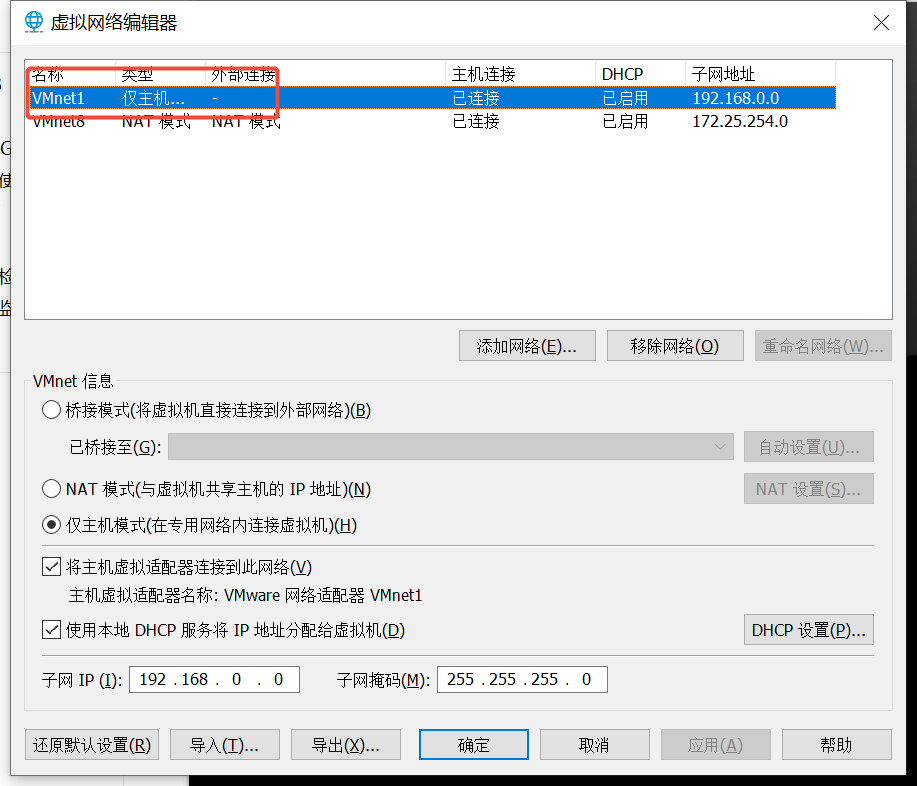Click the 重命名网络(W)... button
917x786 pixels.
point(823,346)
